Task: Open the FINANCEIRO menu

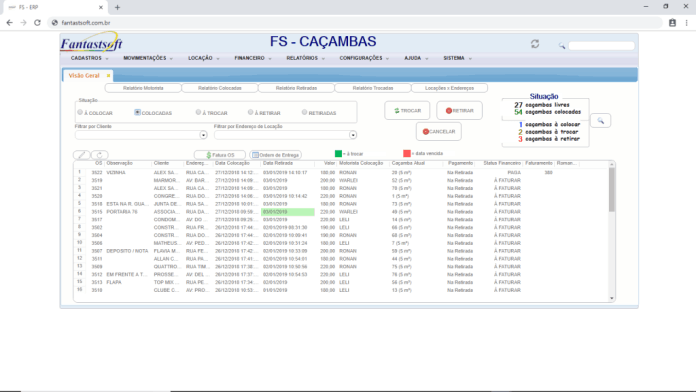Action: 253,58
